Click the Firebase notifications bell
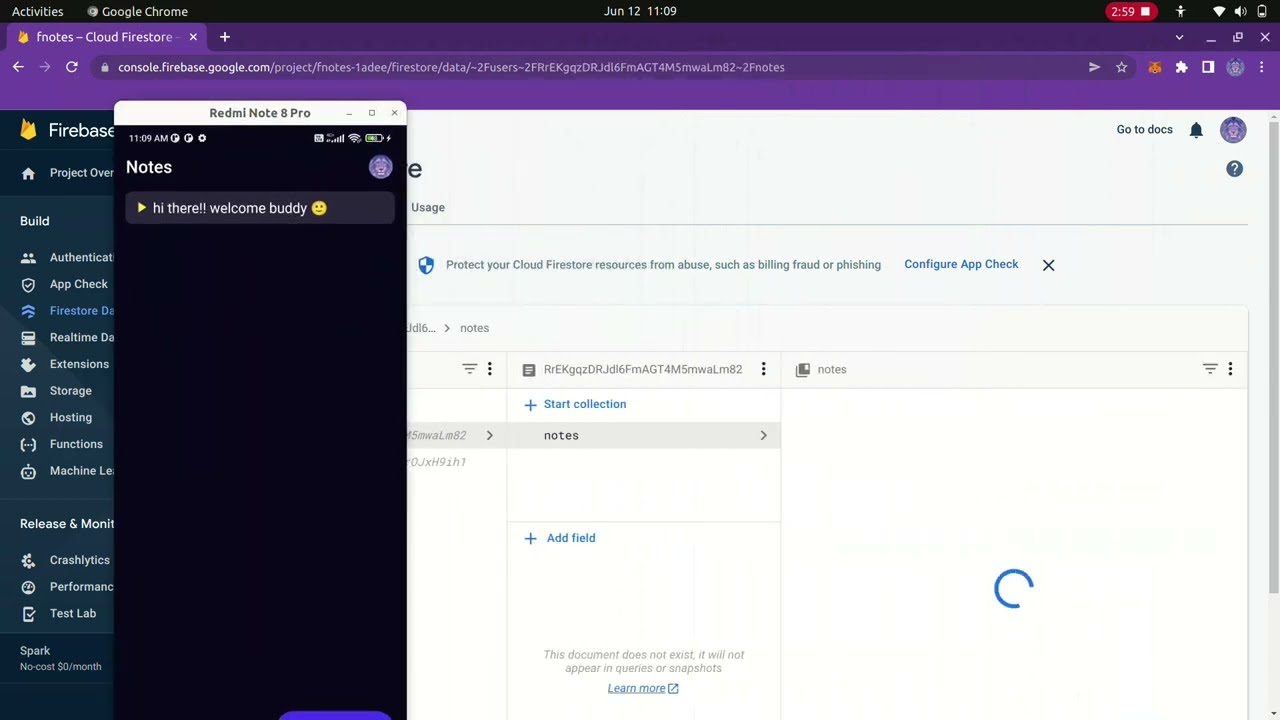 (x=1196, y=130)
